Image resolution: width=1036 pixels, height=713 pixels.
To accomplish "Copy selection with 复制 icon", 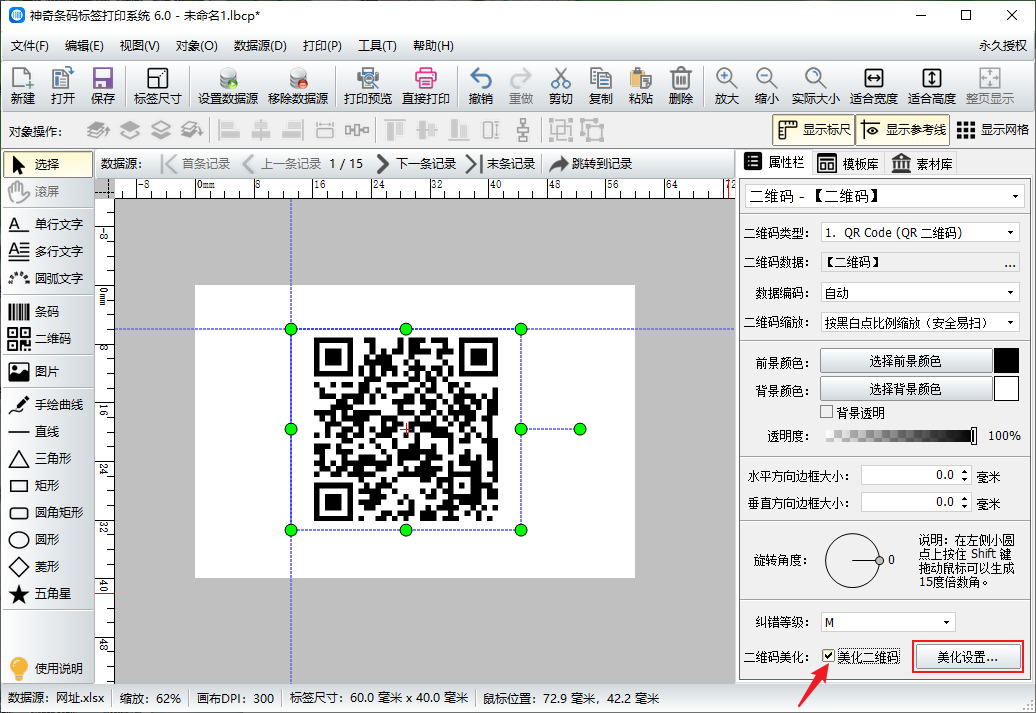I will (x=601, y=86).
